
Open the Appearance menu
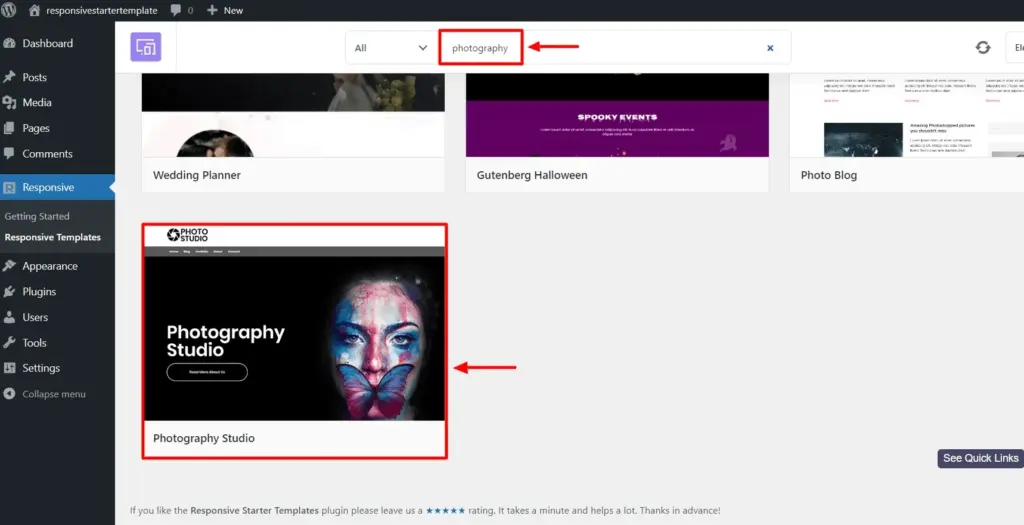[x=49, y=266]
